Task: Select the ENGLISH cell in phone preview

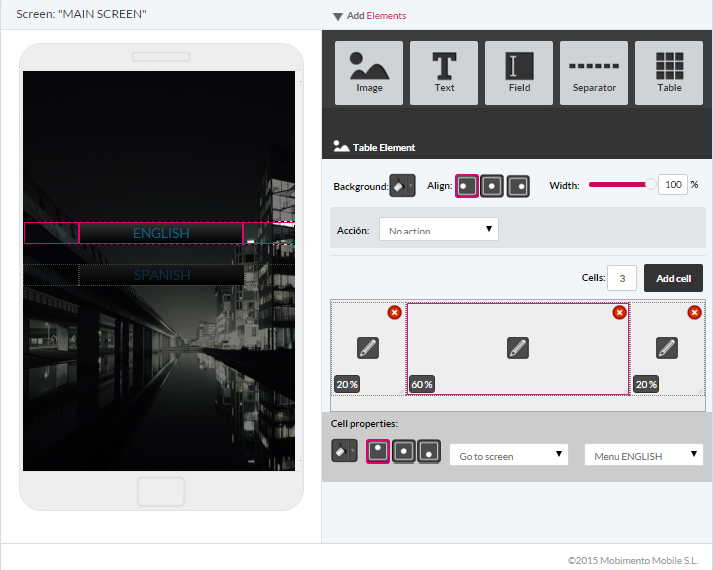Action: coord(161,233)
